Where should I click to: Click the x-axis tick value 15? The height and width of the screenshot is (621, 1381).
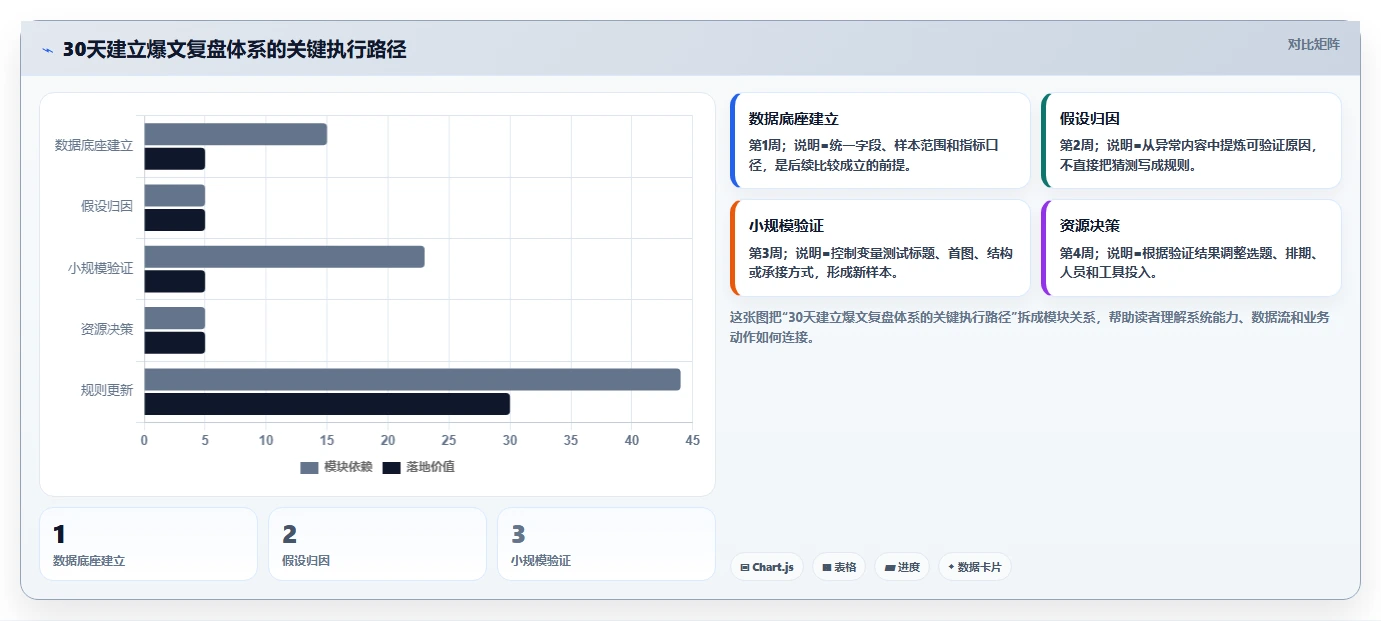[327, 440]
